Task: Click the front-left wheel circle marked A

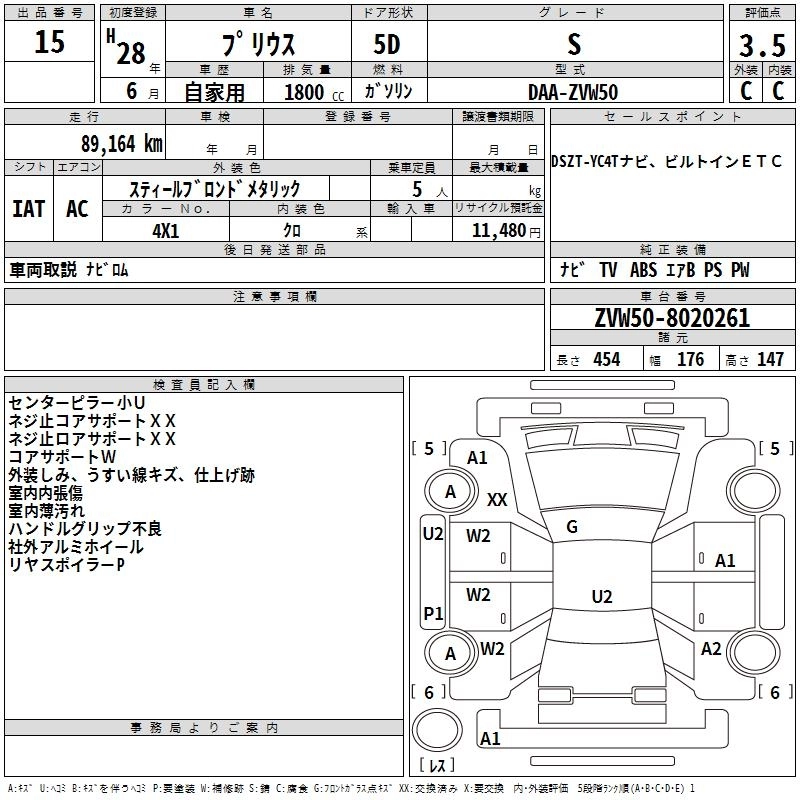Action: pos(450,491)
